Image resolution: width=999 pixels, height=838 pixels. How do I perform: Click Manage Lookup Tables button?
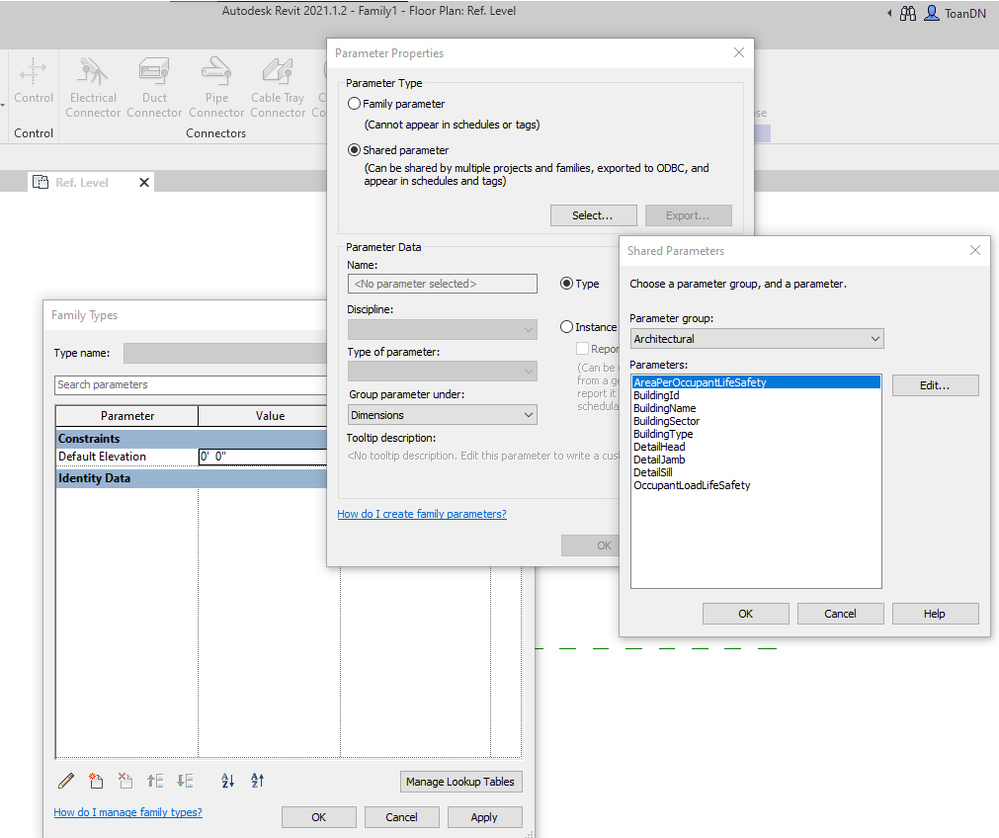coord(461,782)
